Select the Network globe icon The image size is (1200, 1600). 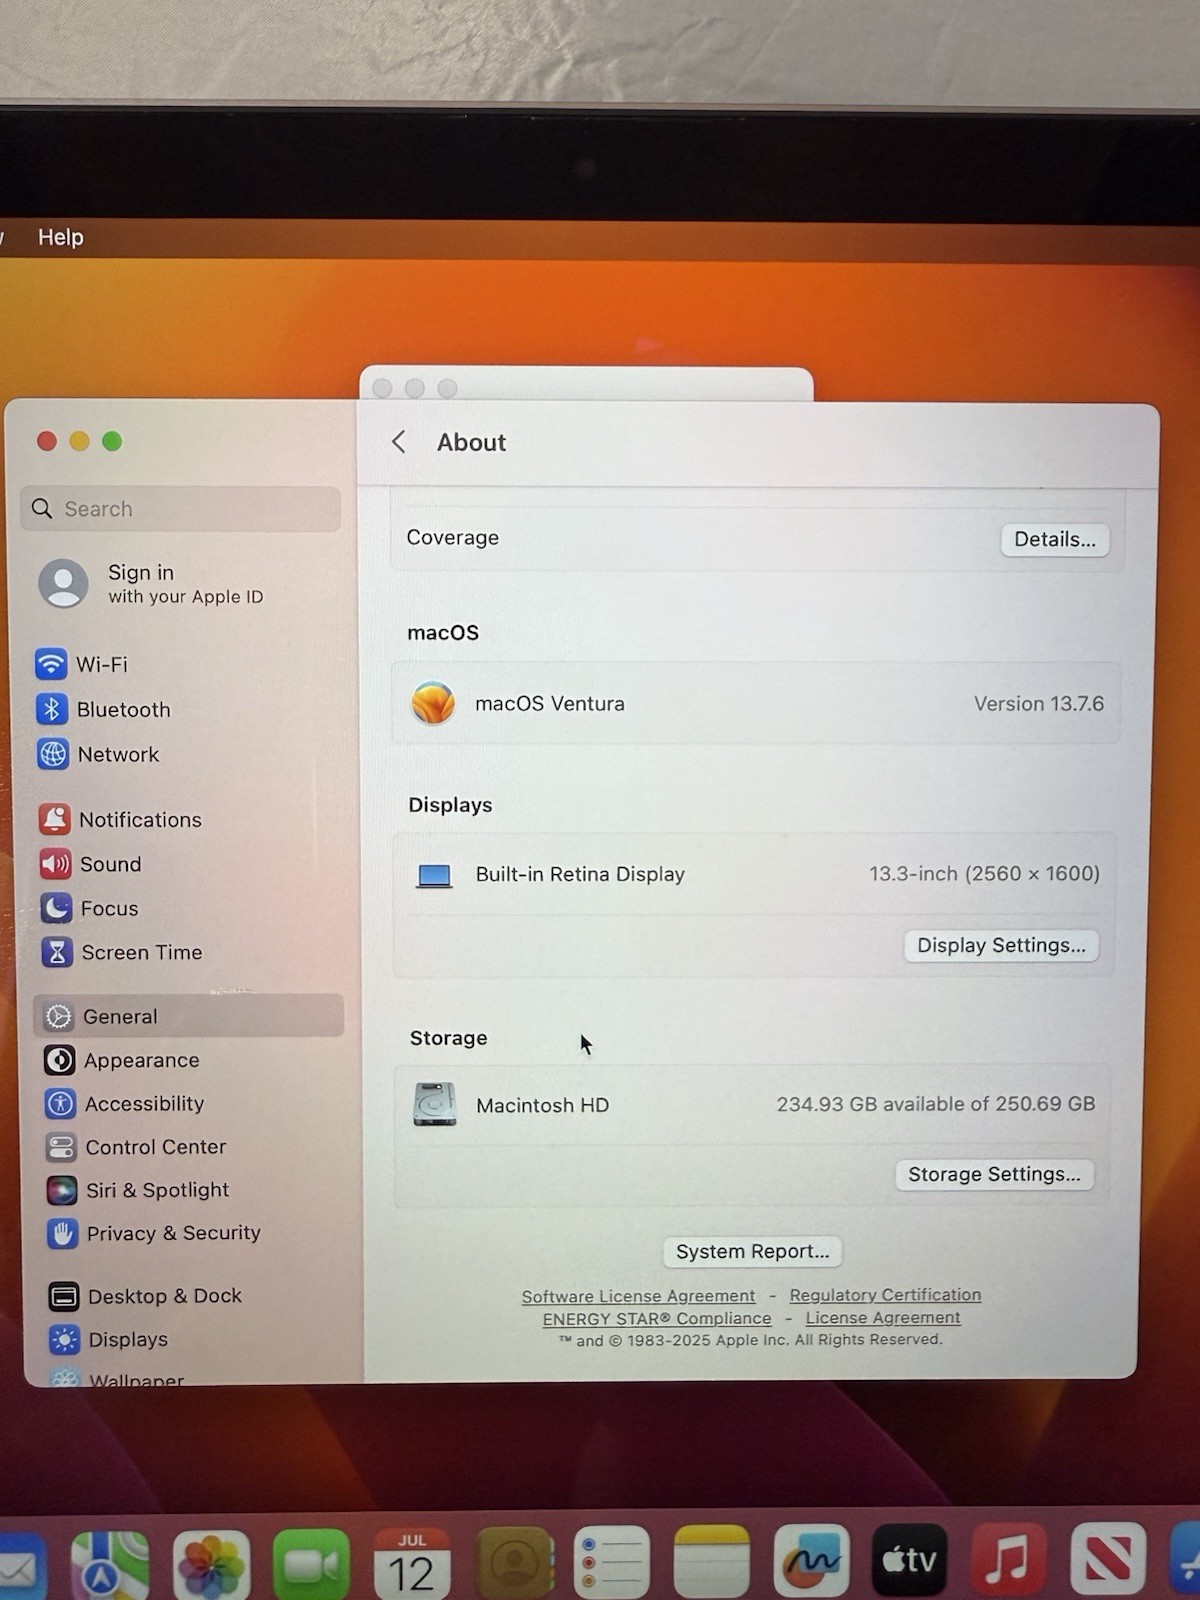click(x=53, y=754)
